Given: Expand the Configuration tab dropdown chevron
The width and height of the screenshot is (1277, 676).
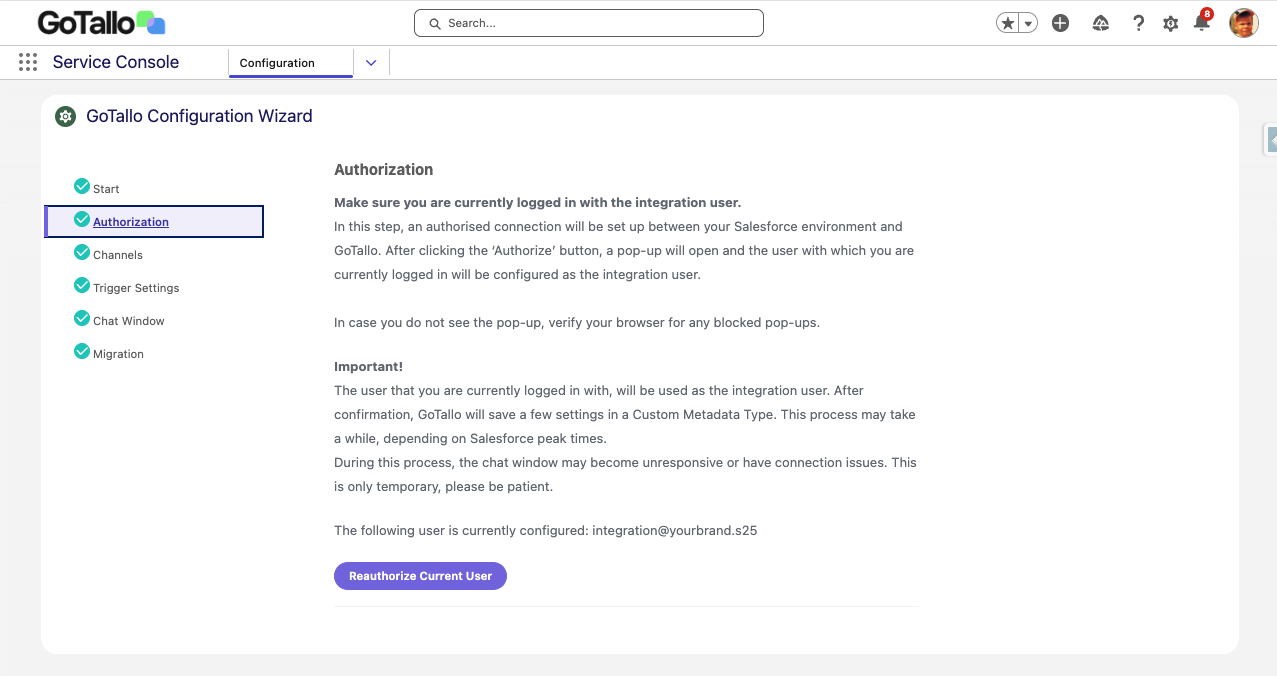Looking at the screenshot, I should pyautogui.click(x=371, y=62).
